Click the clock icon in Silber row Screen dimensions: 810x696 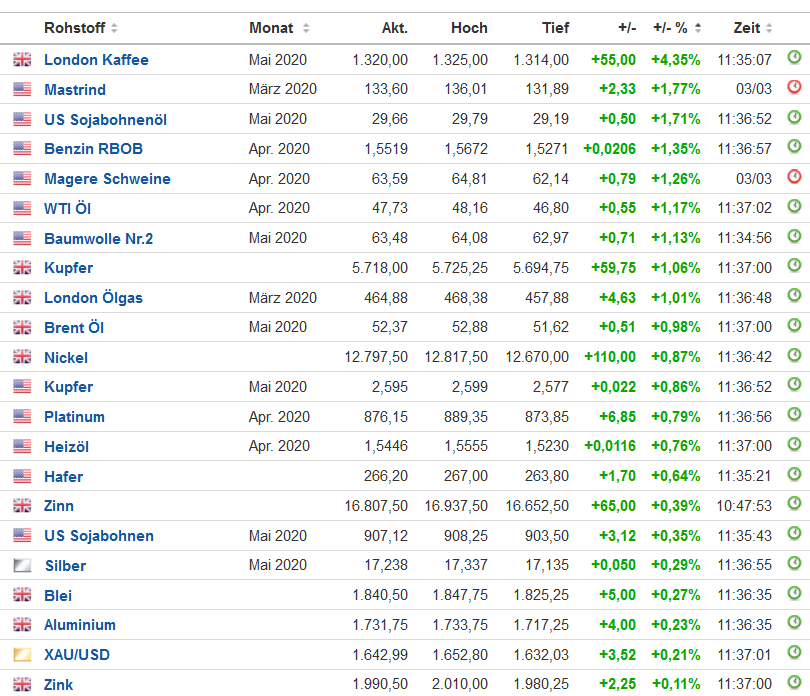pos(794,563)
